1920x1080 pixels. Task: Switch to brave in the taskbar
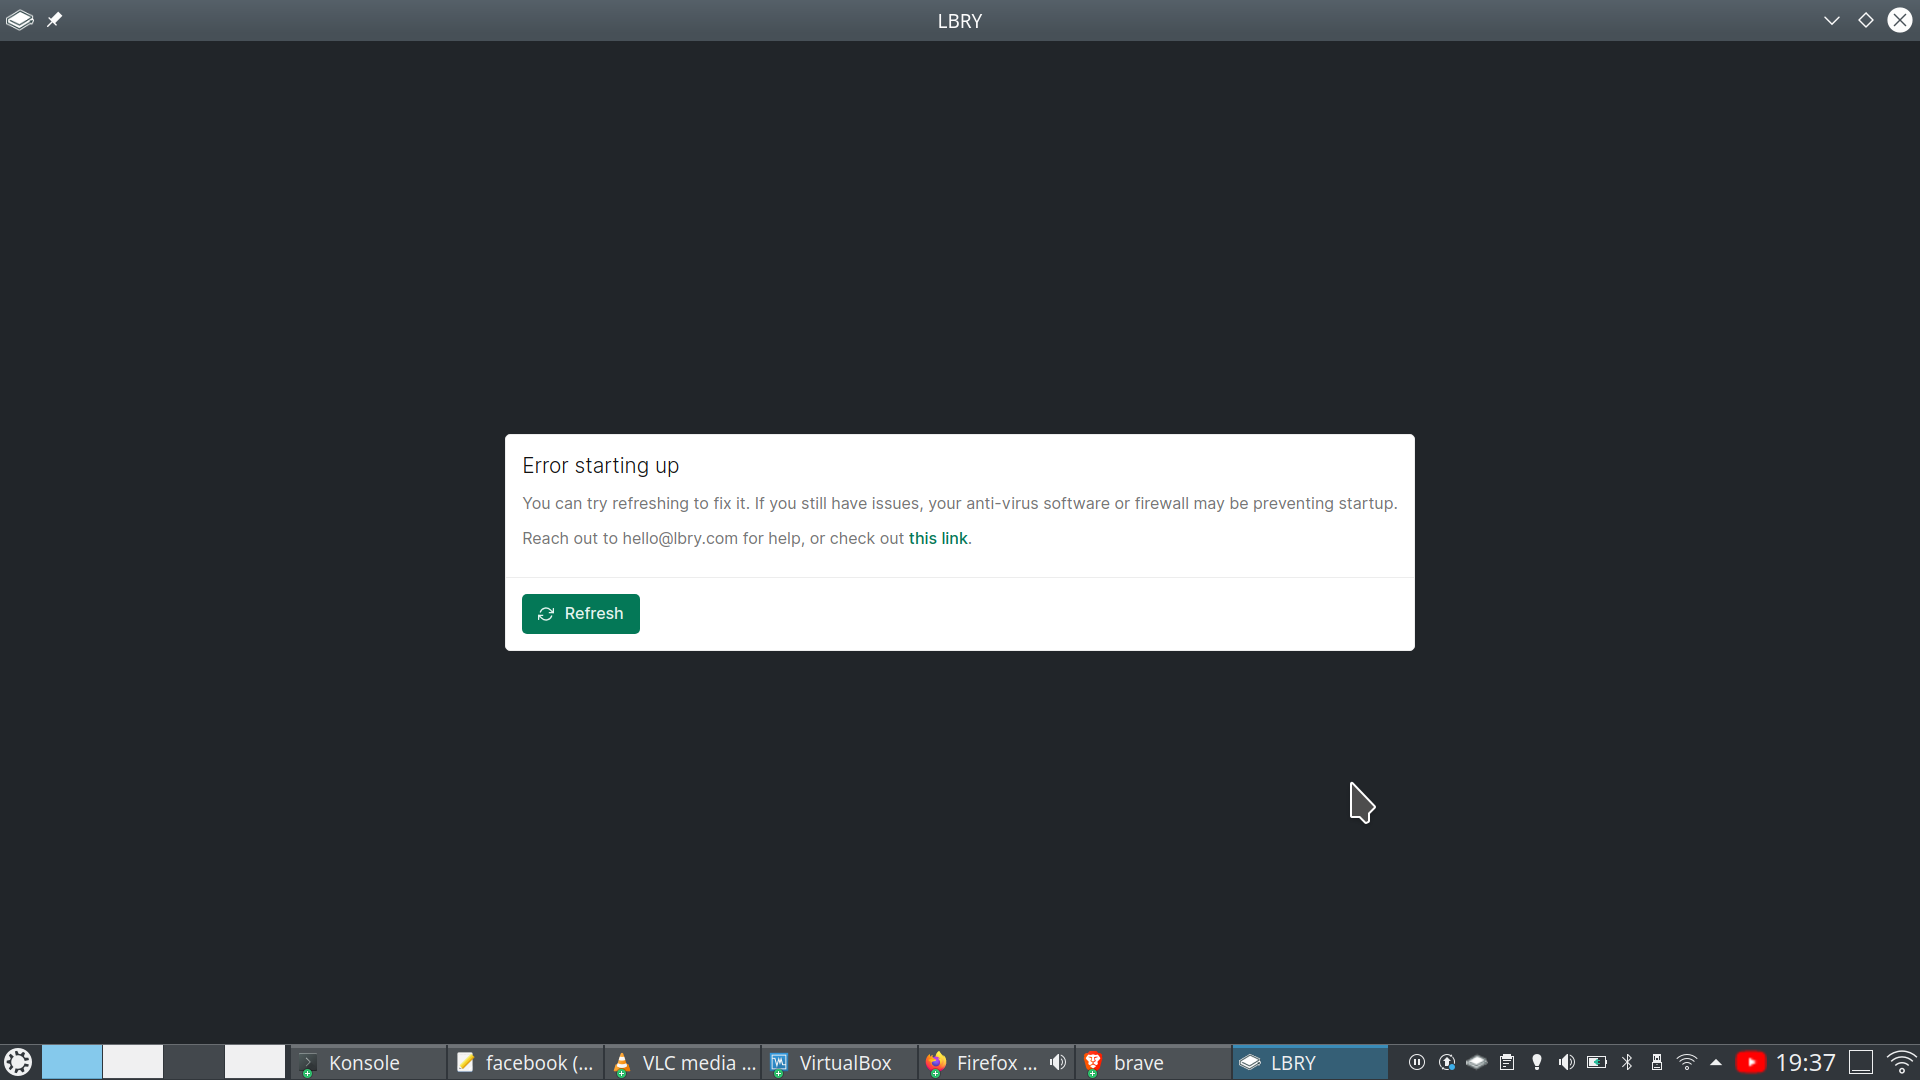click(1155, 1062)
